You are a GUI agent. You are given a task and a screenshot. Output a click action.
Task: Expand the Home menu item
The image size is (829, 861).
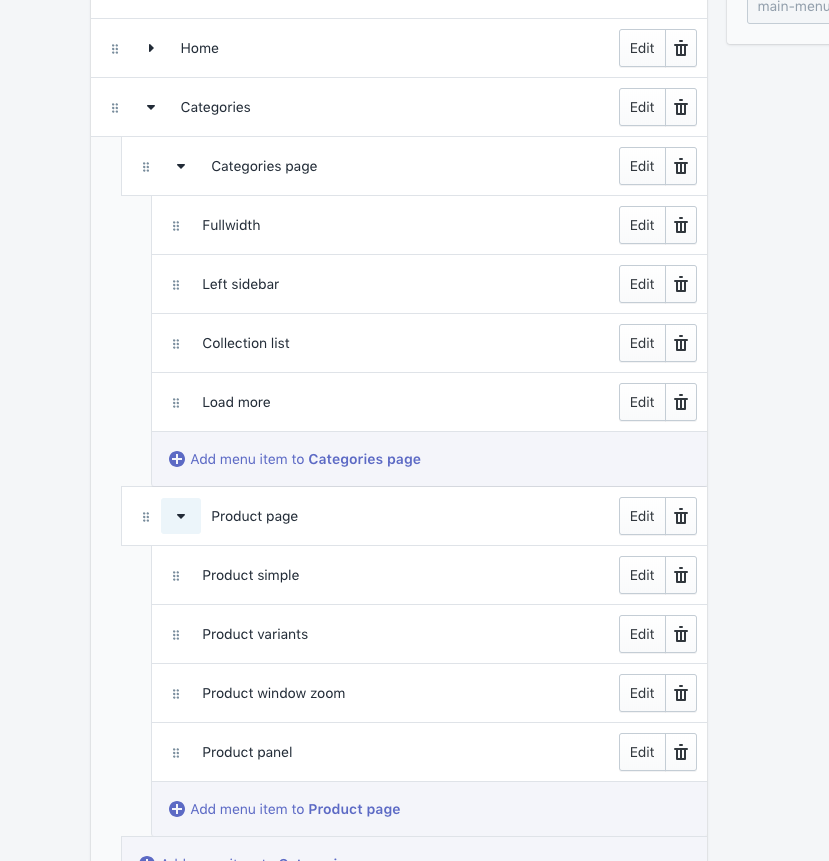(x=151, y=48)
